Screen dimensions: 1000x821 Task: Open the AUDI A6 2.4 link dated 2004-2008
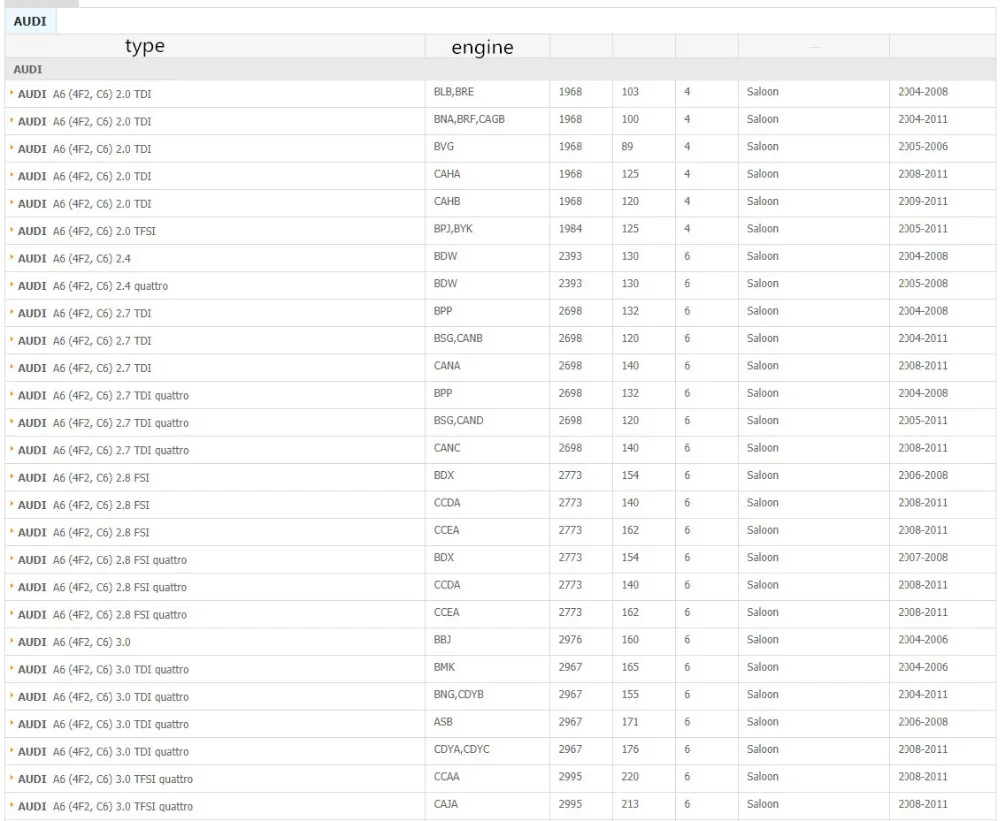point(74,259)
